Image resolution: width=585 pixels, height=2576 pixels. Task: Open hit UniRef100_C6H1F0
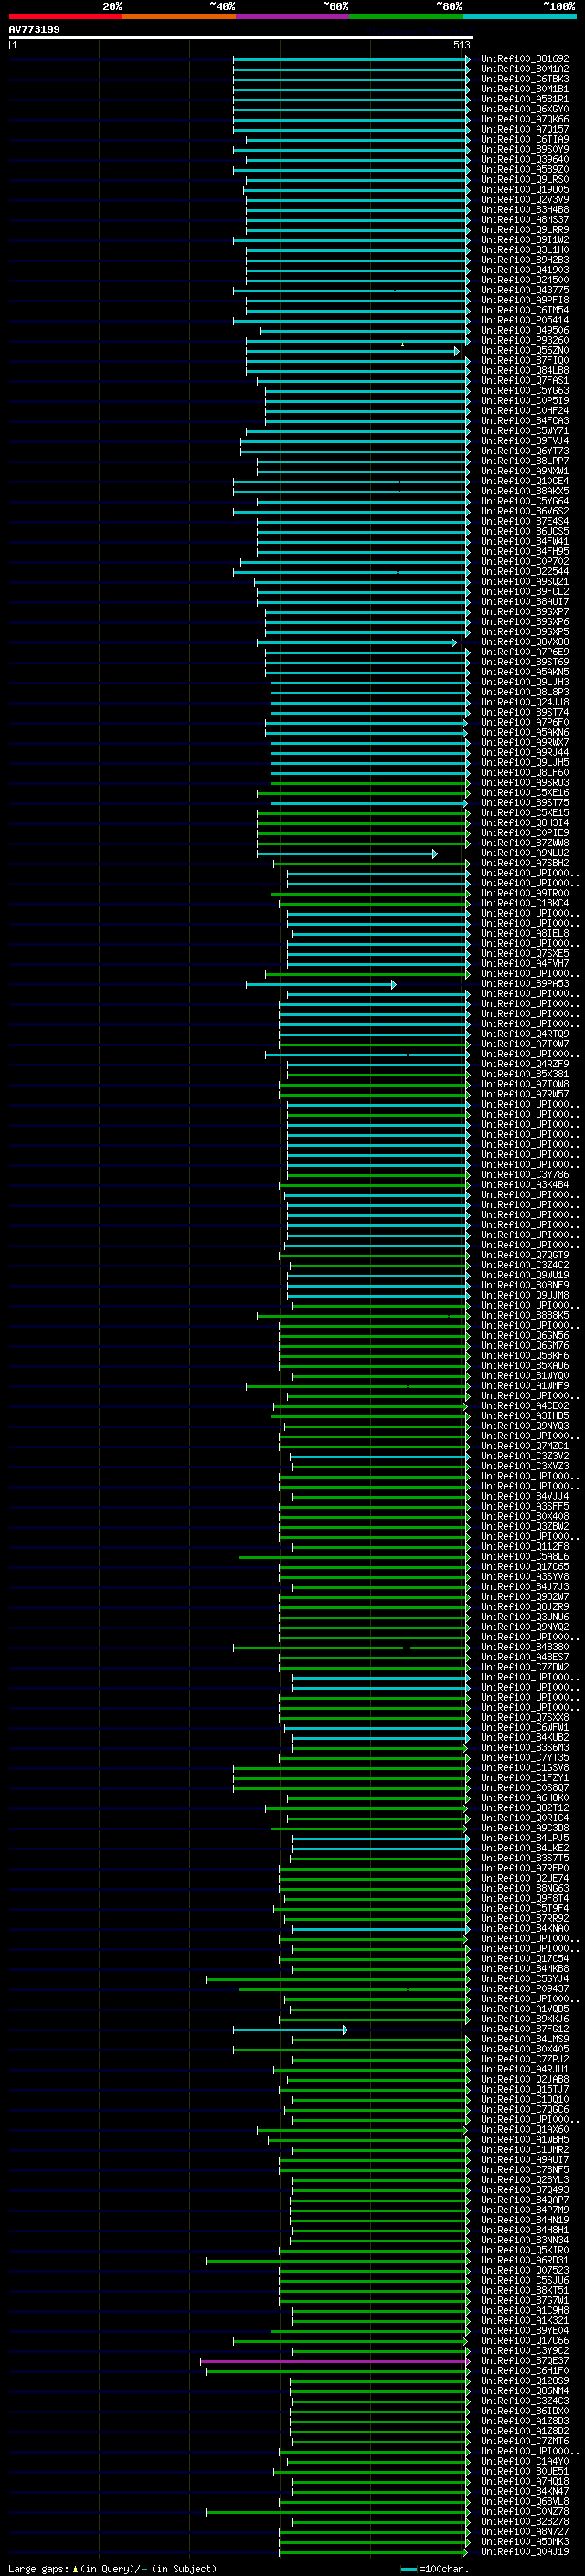click(x=524, y=2371)
